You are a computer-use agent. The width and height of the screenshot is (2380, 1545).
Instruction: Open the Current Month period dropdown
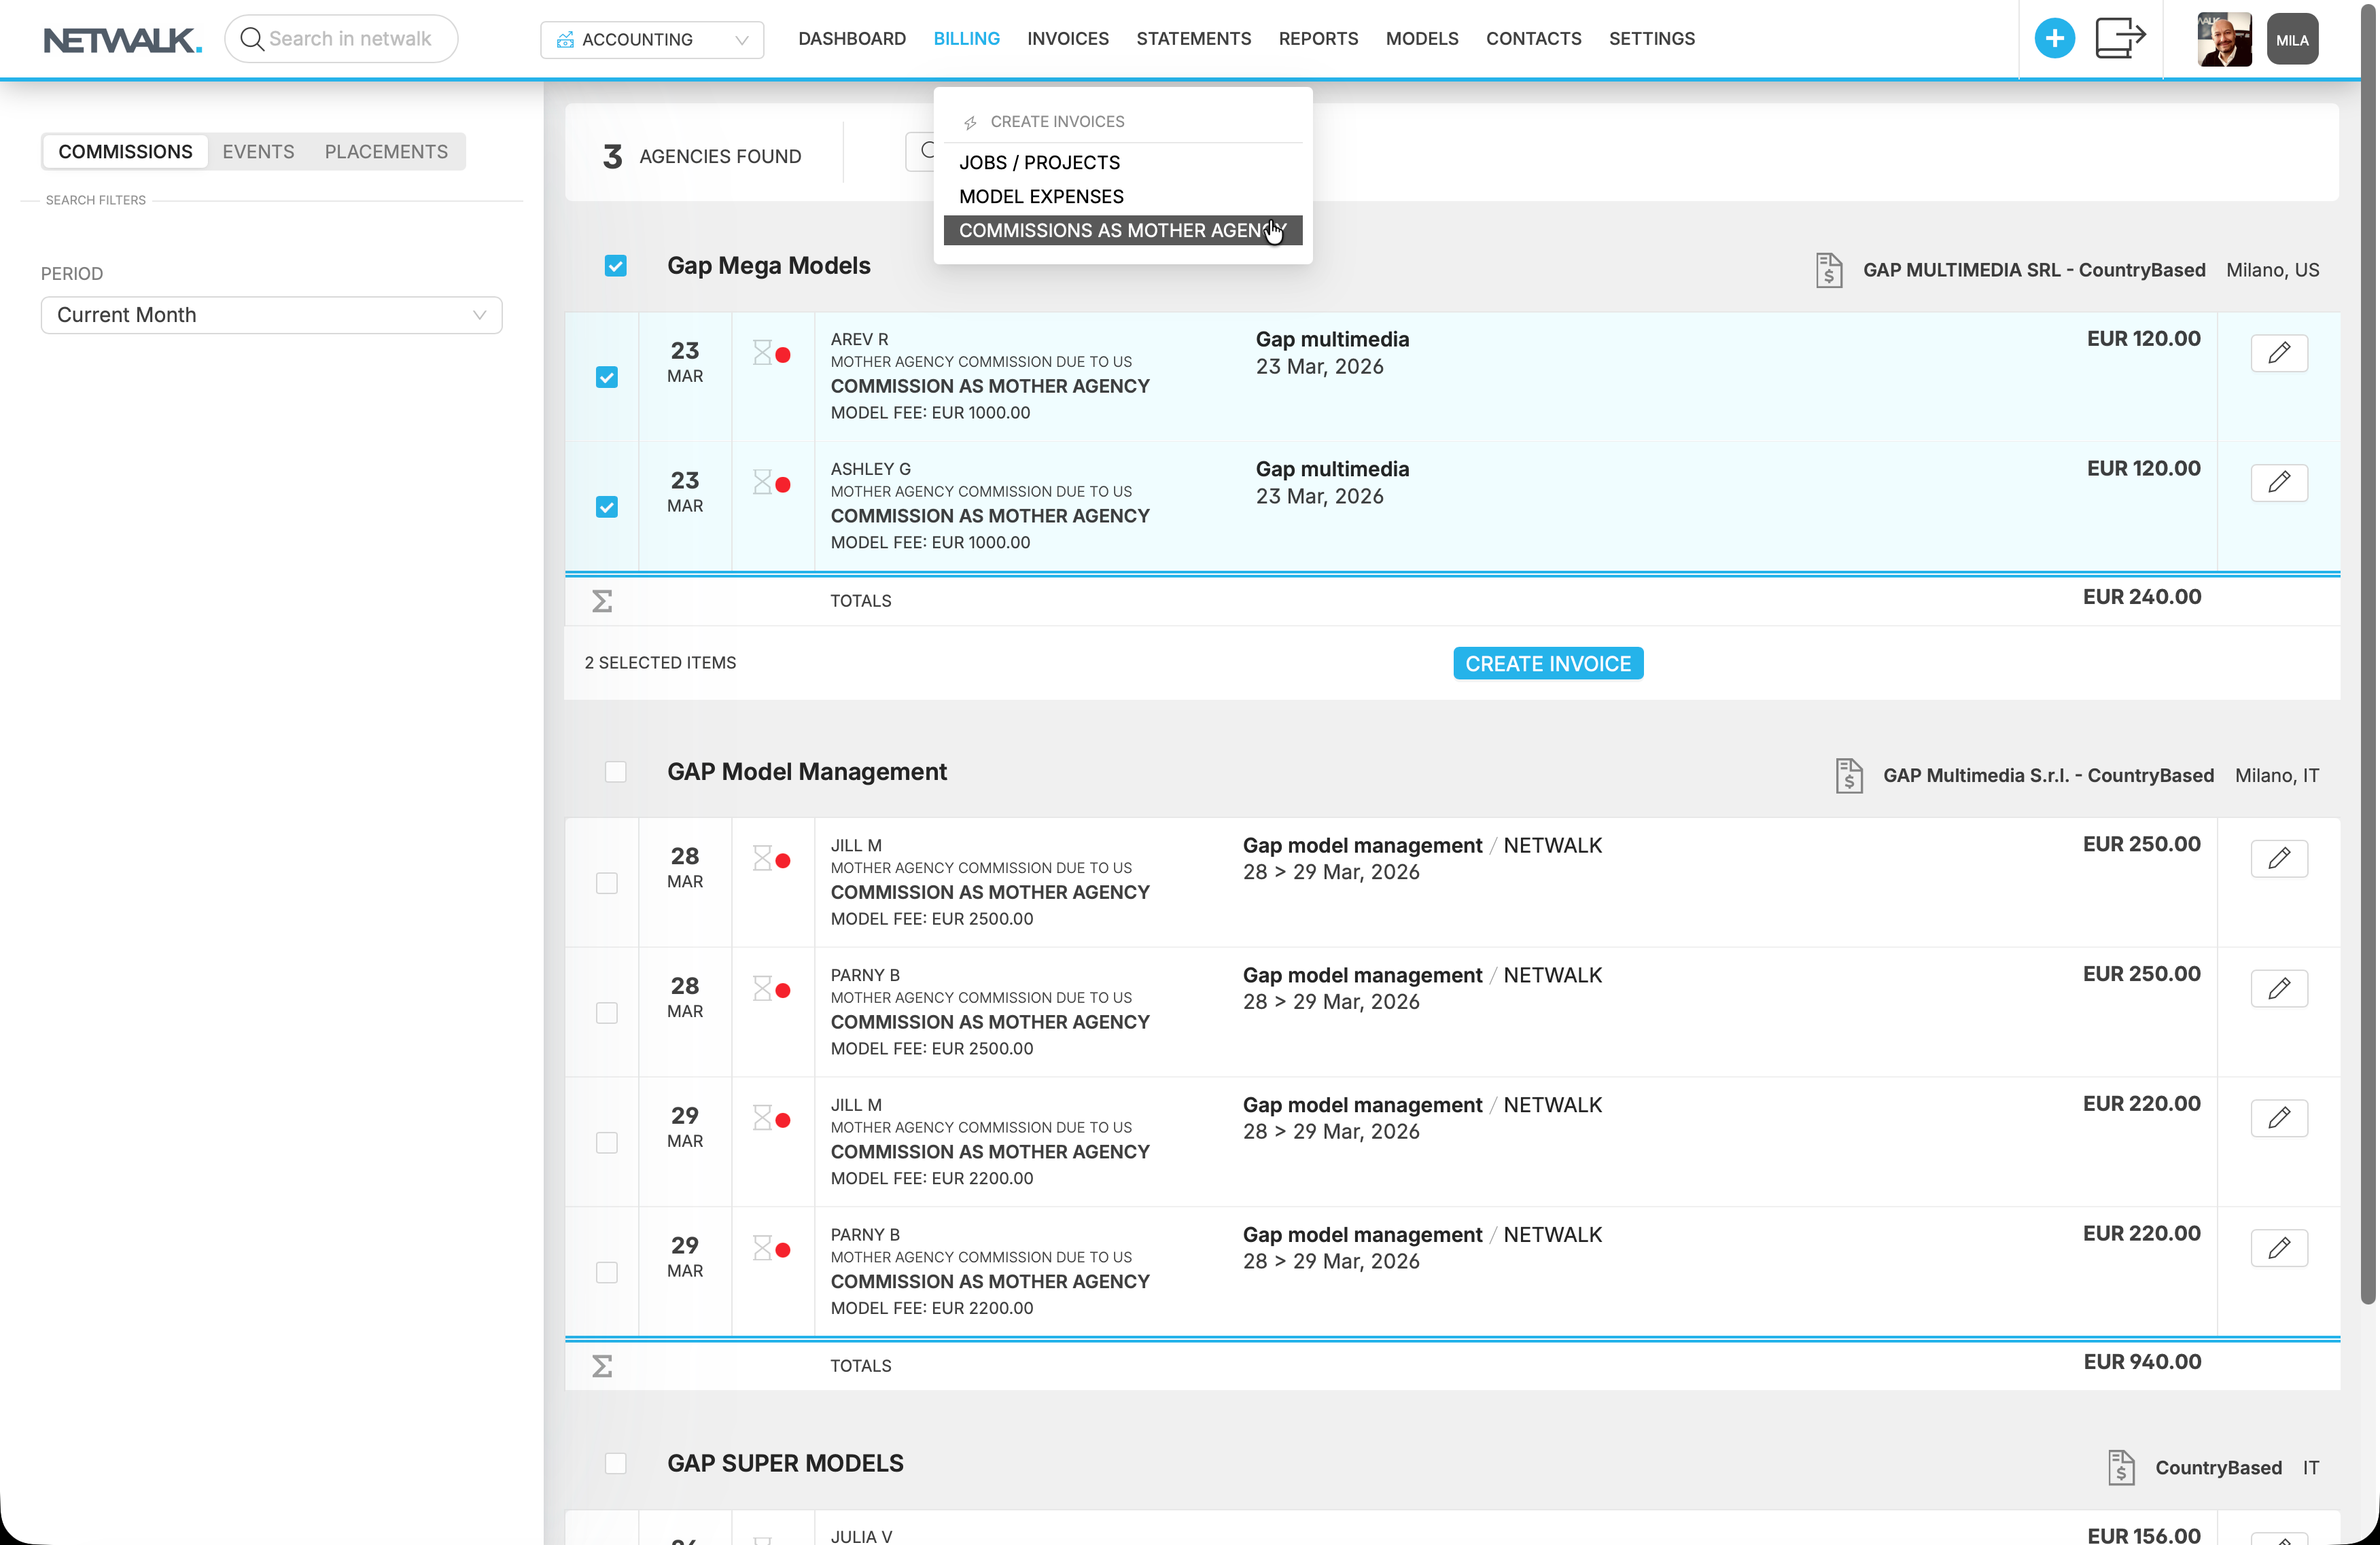click(271, 315)
